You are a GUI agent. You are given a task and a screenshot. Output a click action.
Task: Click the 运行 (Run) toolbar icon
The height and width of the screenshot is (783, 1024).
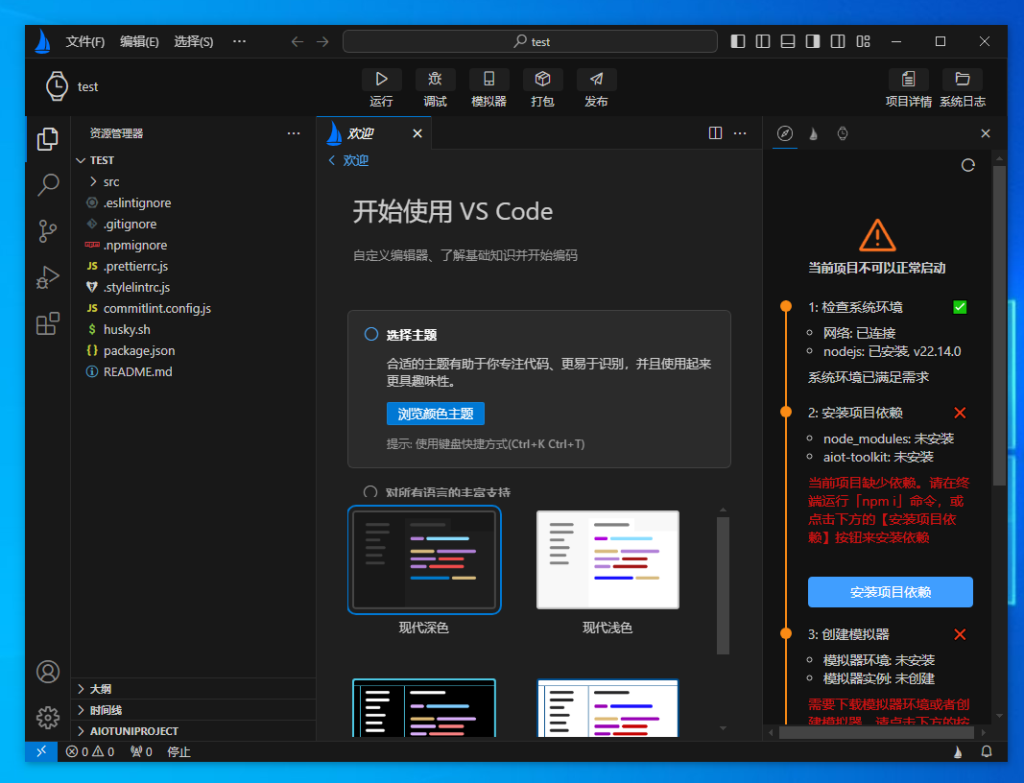[381, 80]
